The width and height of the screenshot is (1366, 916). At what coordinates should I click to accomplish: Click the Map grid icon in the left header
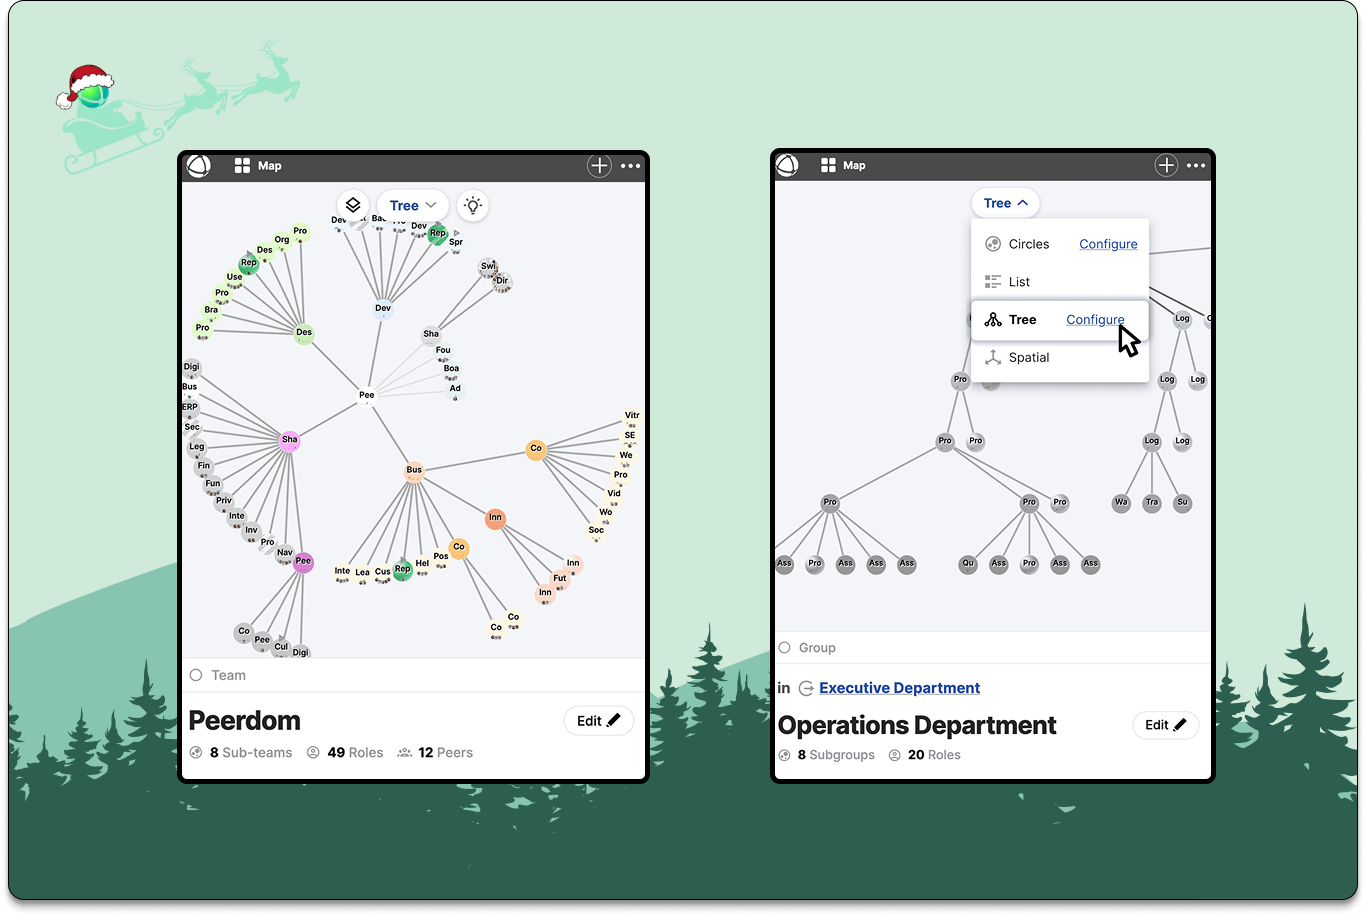coord(240,165)
